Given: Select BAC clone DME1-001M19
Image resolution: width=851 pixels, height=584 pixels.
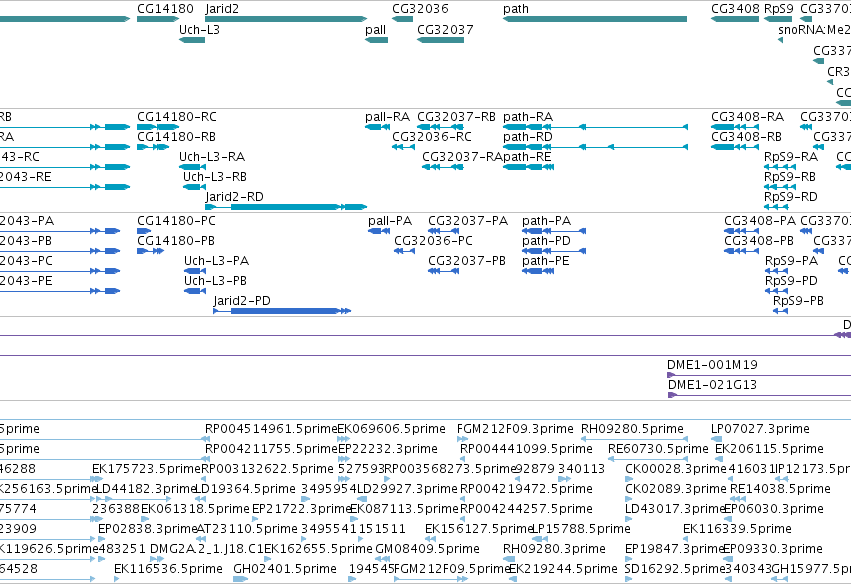Looking at the screenshot, I should pos(759,375).
